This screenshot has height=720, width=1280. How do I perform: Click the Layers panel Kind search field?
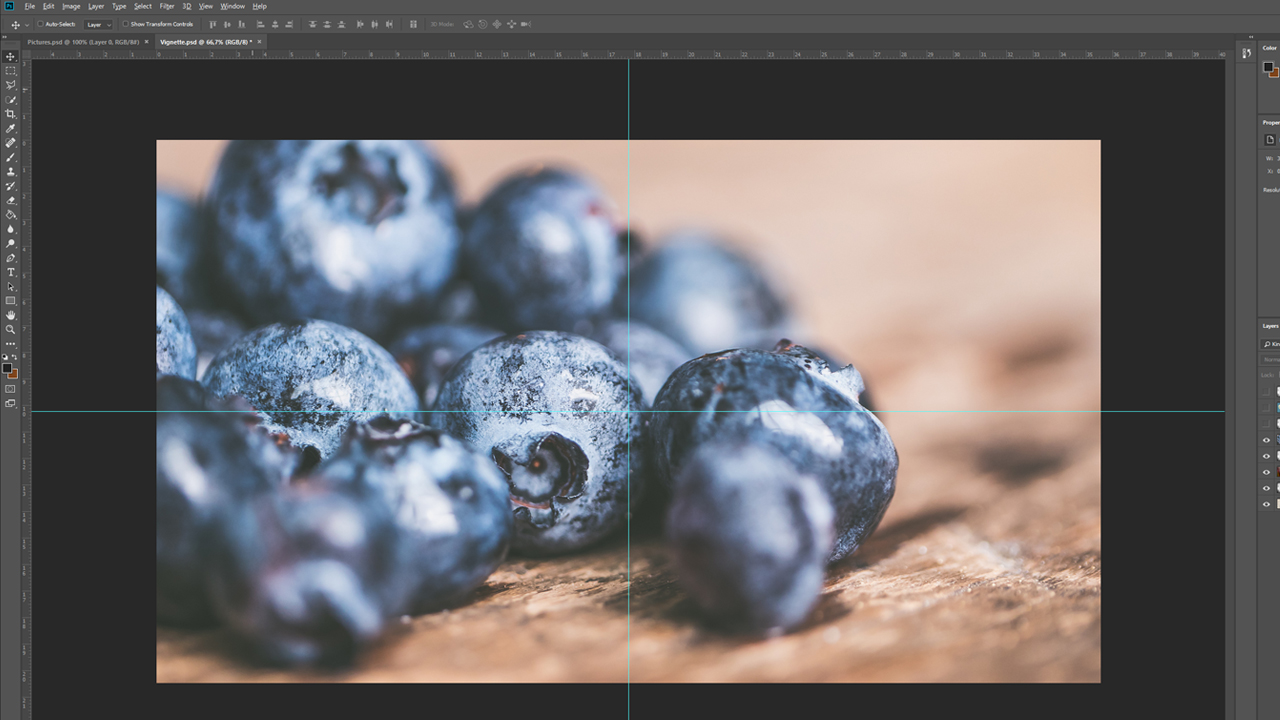(1271, 344)
